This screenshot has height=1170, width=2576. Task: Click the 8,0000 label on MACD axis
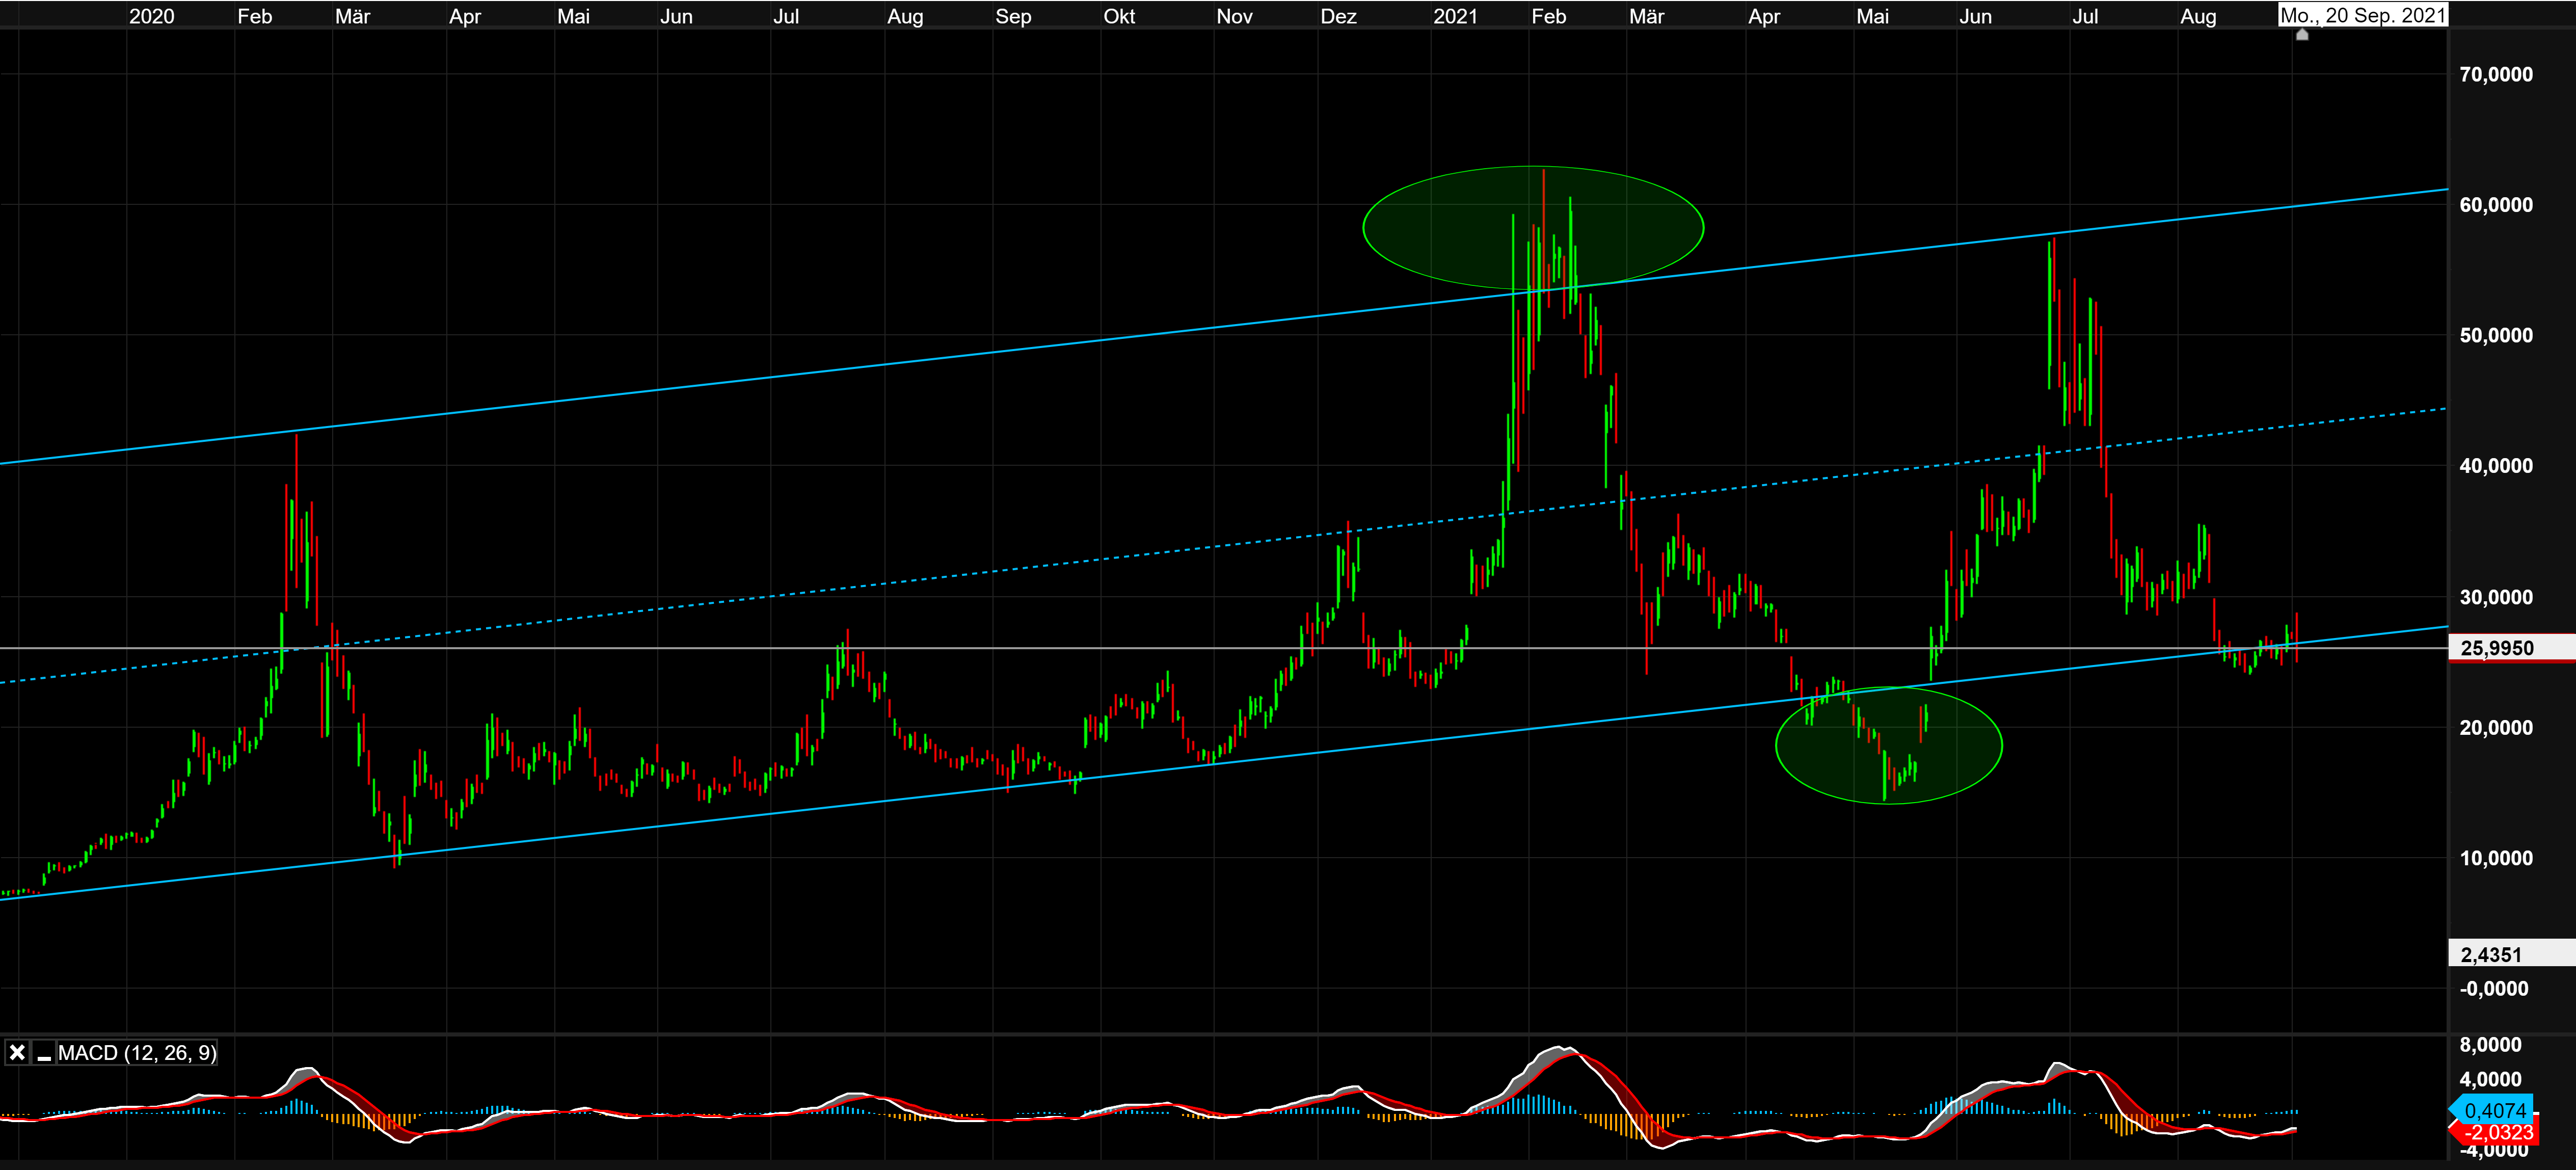coord(2490,1044)
